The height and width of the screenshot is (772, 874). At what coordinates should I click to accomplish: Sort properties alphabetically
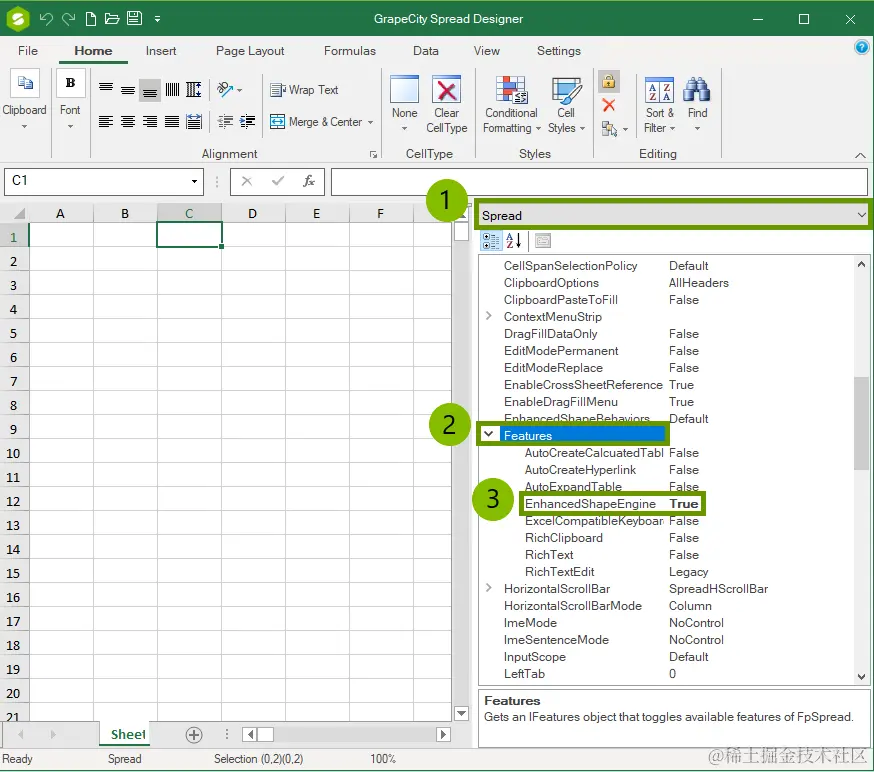coord(513,241)
